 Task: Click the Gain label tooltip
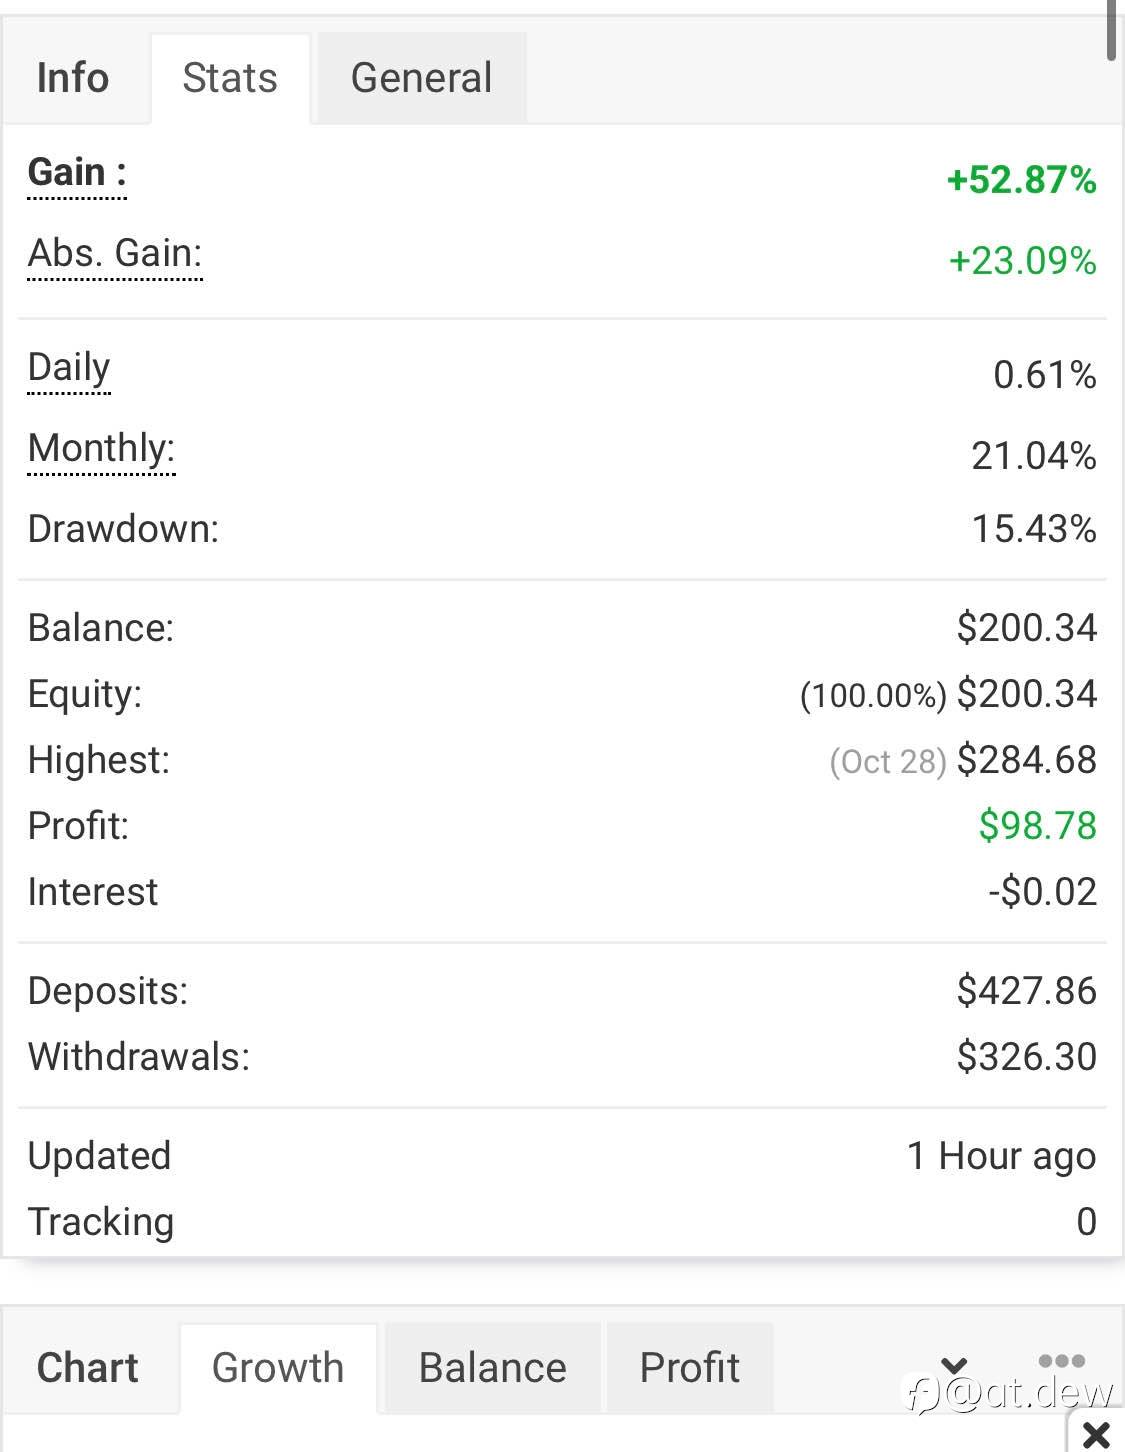(x=77, y=173)
